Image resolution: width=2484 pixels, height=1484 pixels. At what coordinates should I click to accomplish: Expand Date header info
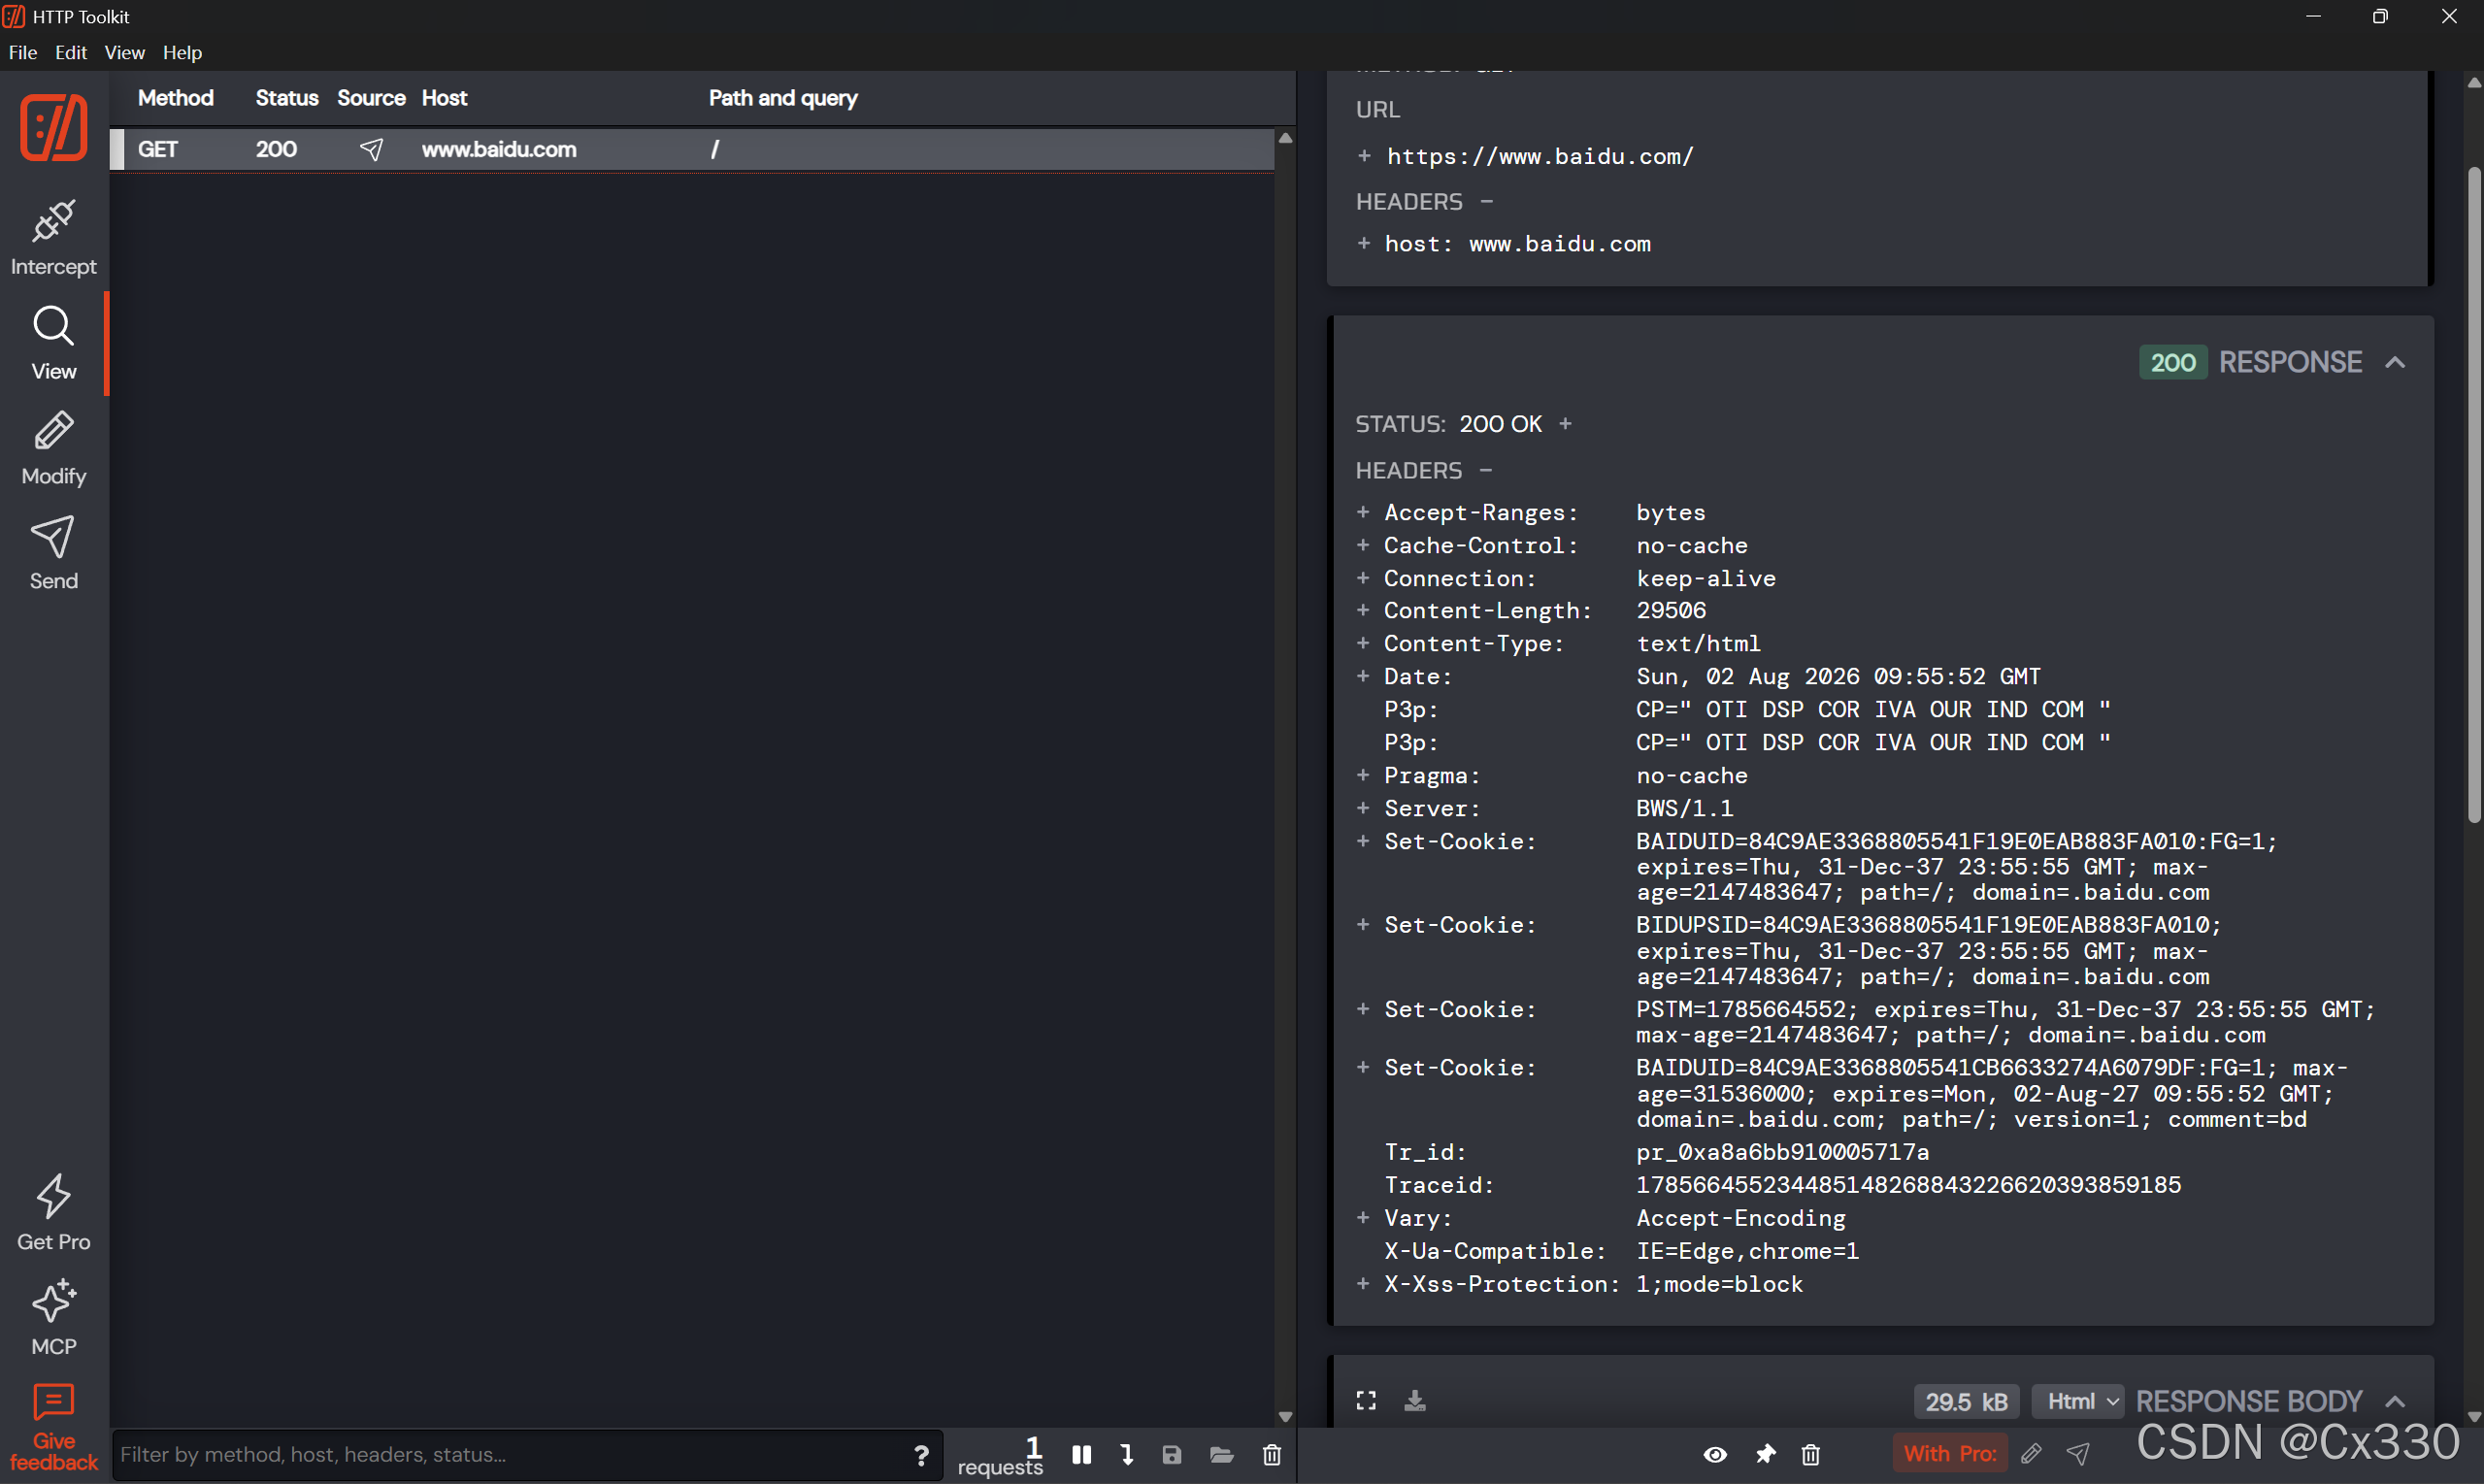point(1363,676)
